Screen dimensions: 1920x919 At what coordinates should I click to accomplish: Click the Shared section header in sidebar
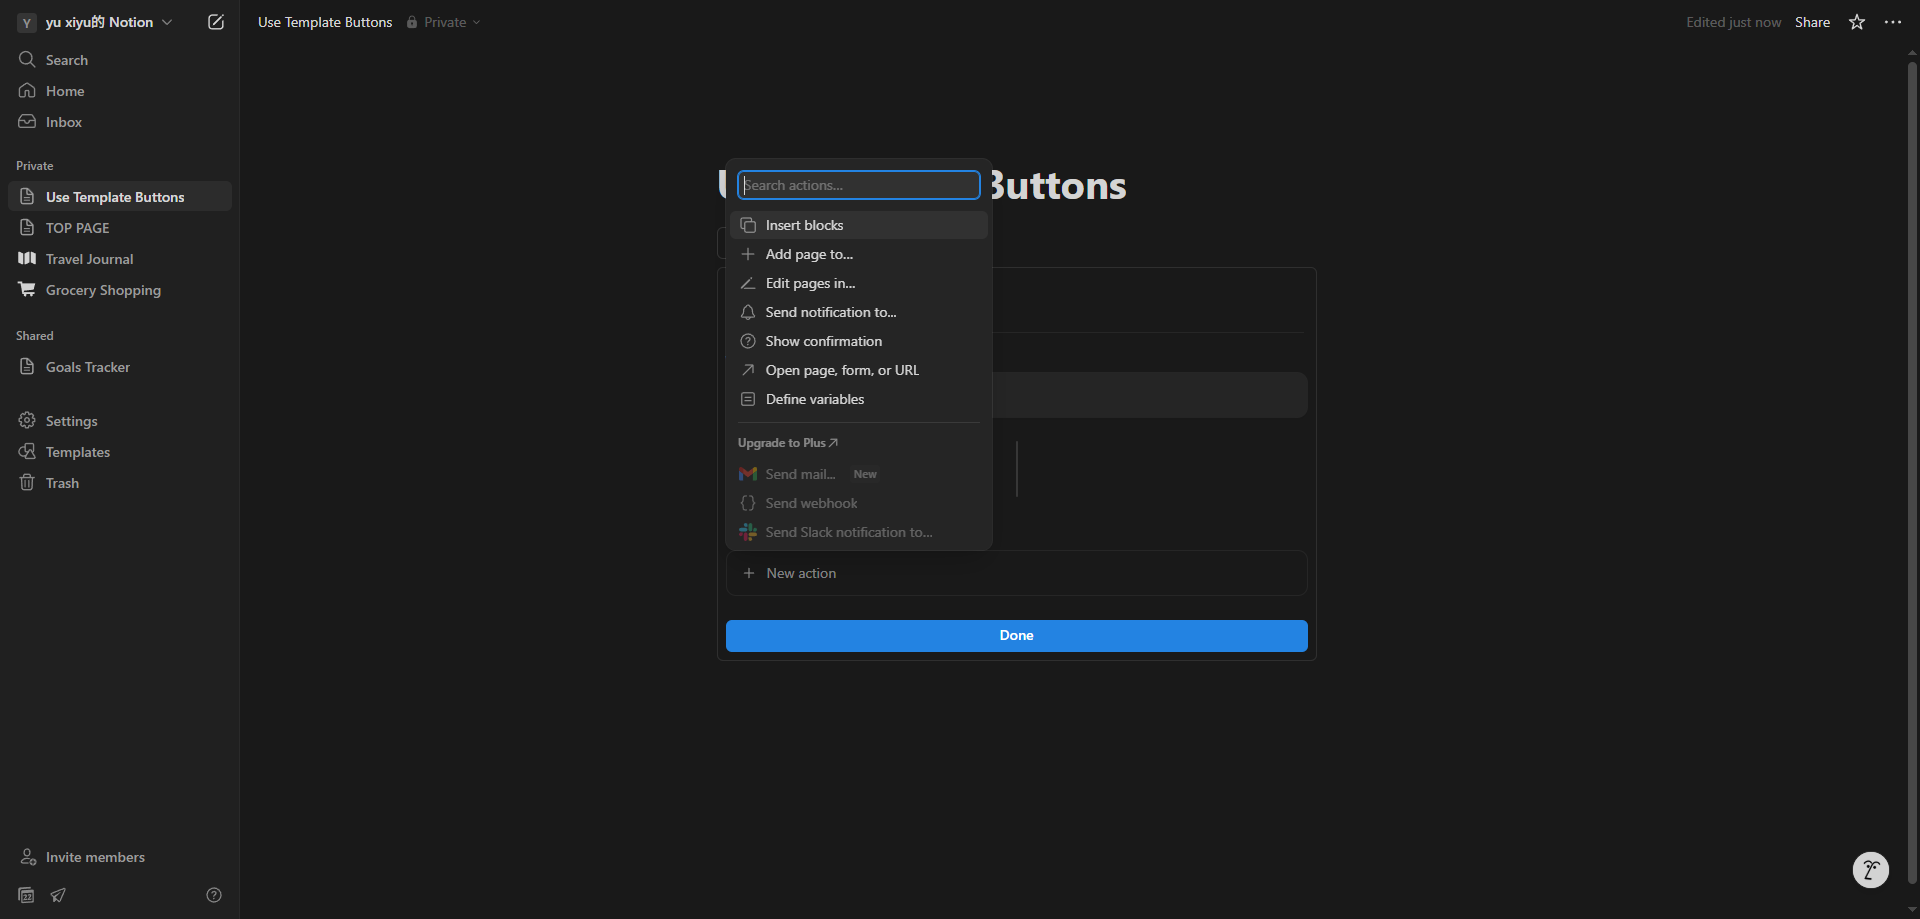point(35,336)
